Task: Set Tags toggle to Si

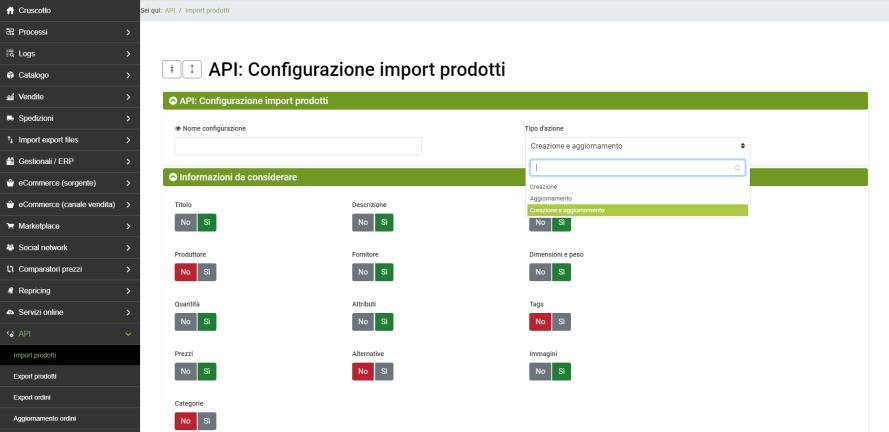Action: [561, 321]
